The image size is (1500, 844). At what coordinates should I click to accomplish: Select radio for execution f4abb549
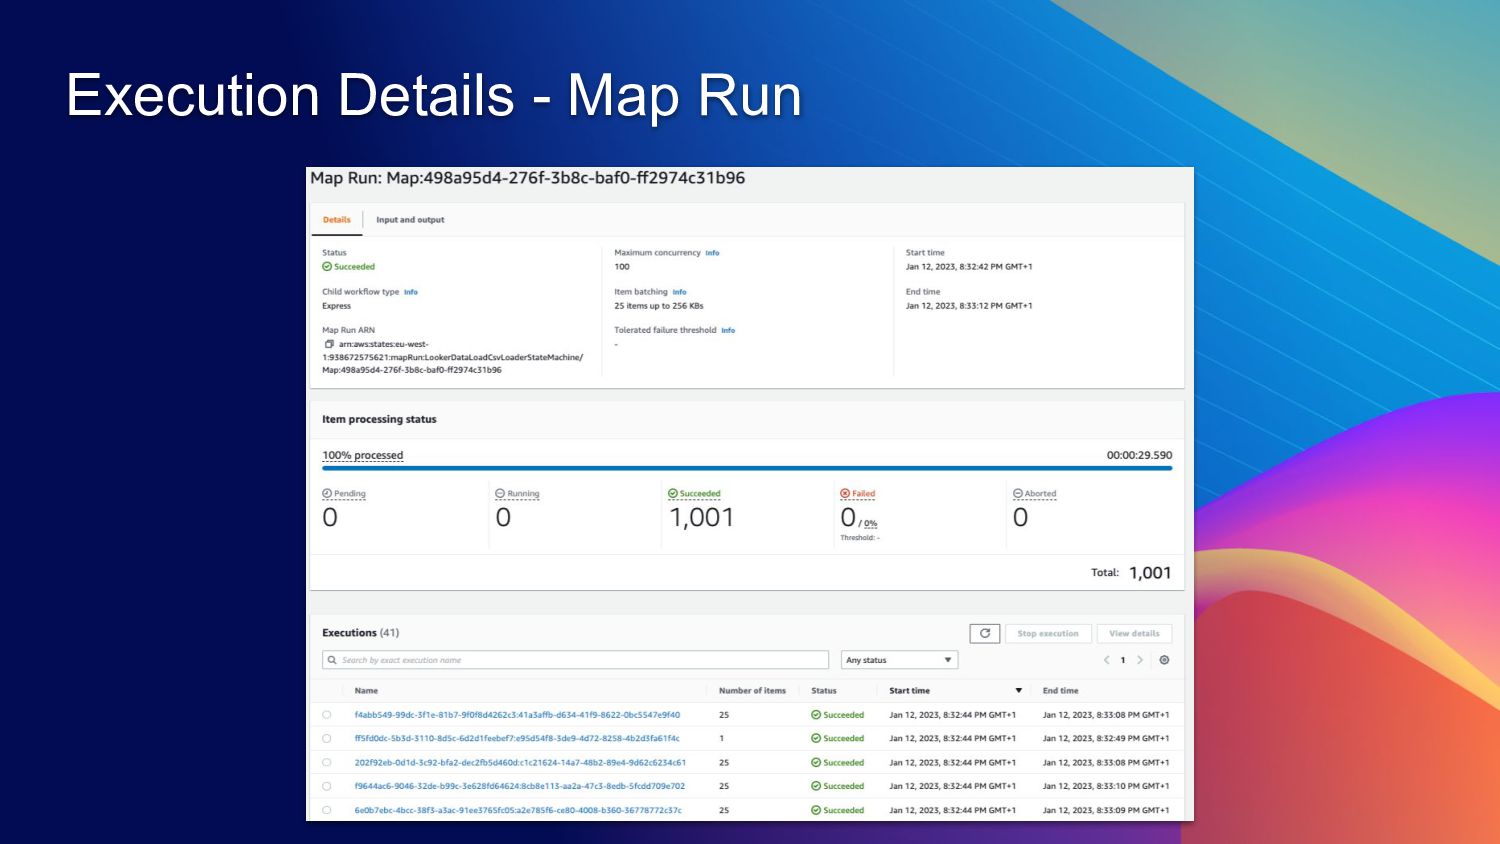327,715
